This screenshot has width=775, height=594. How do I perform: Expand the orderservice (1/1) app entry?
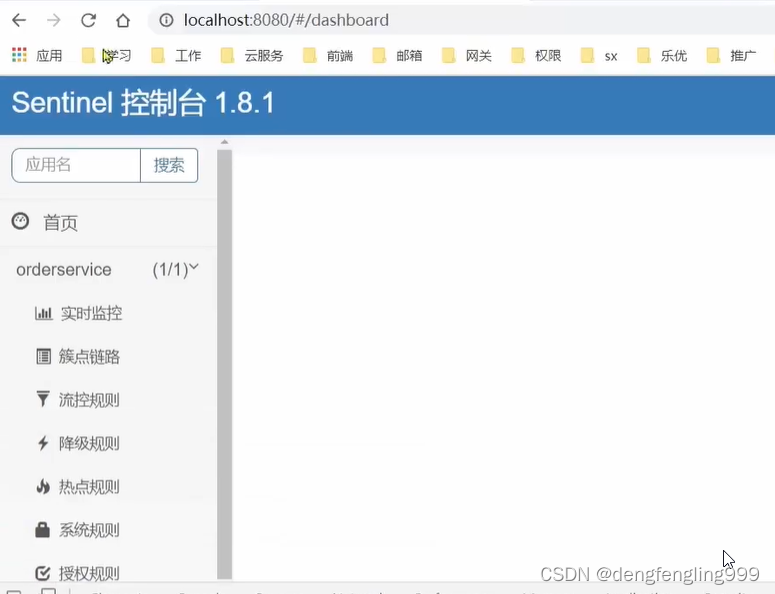(64, 270)
